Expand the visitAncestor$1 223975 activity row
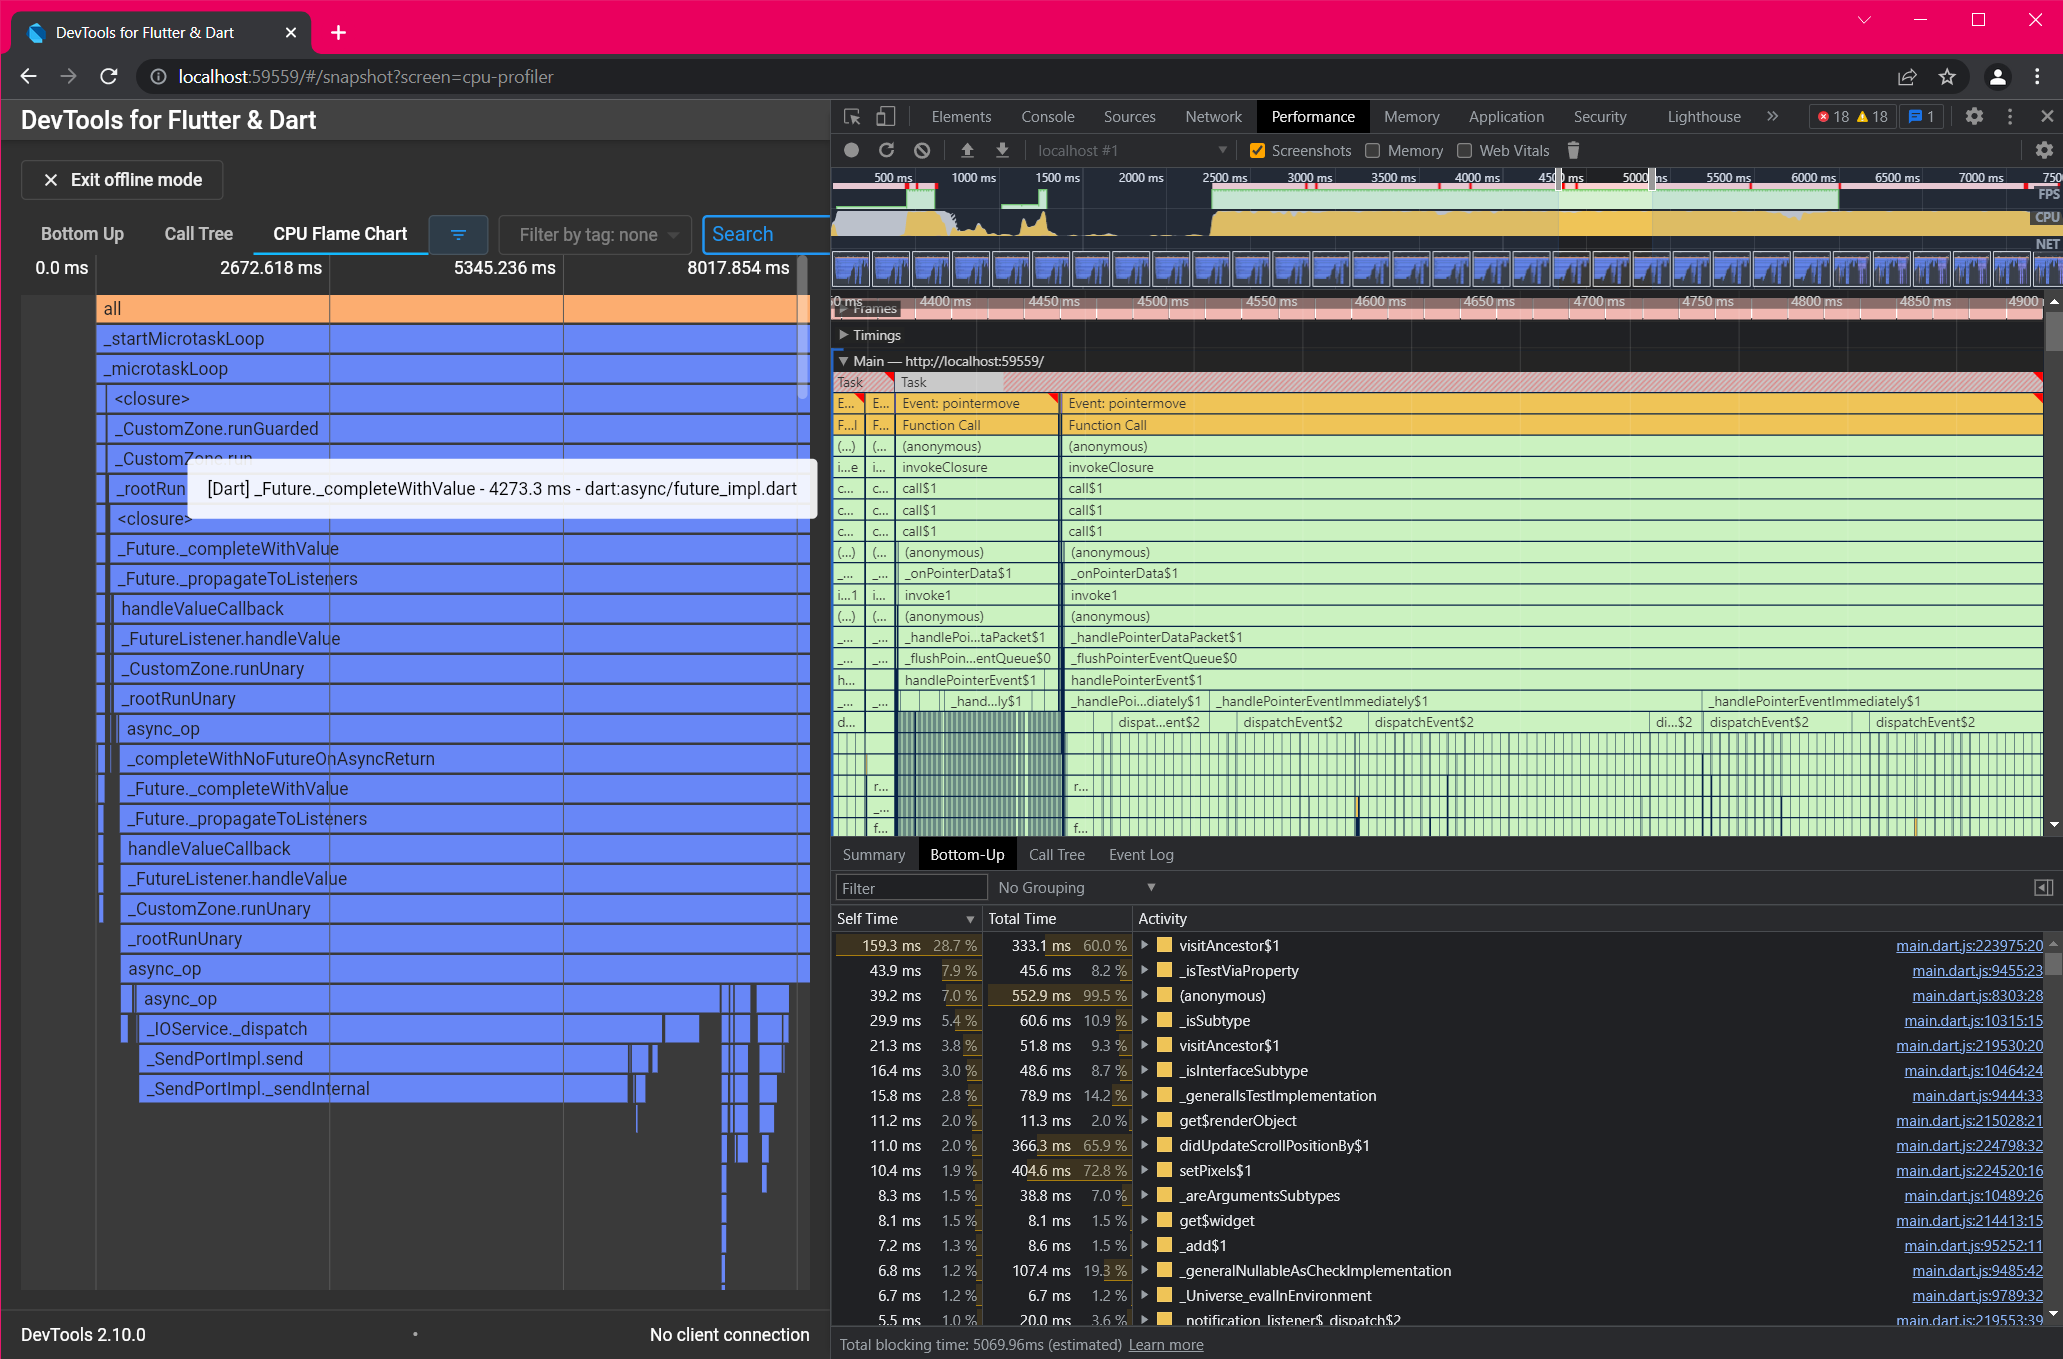 click(1145, 945)
